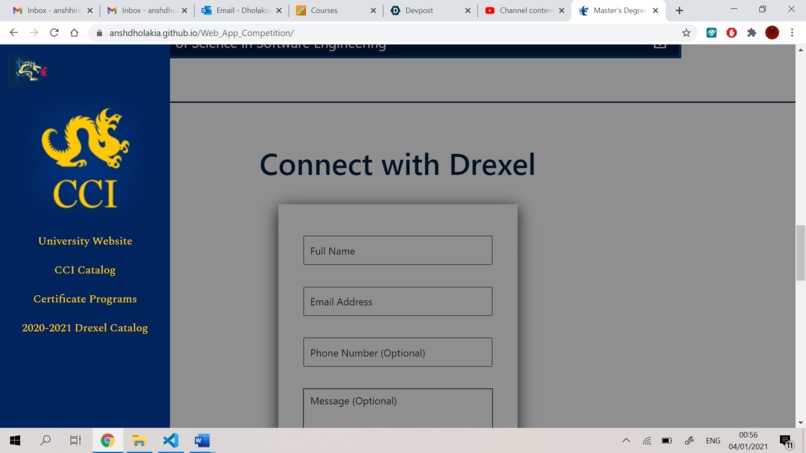Open File Explorer from the taskbar
The image size is (806, 453).
[139, 440]
